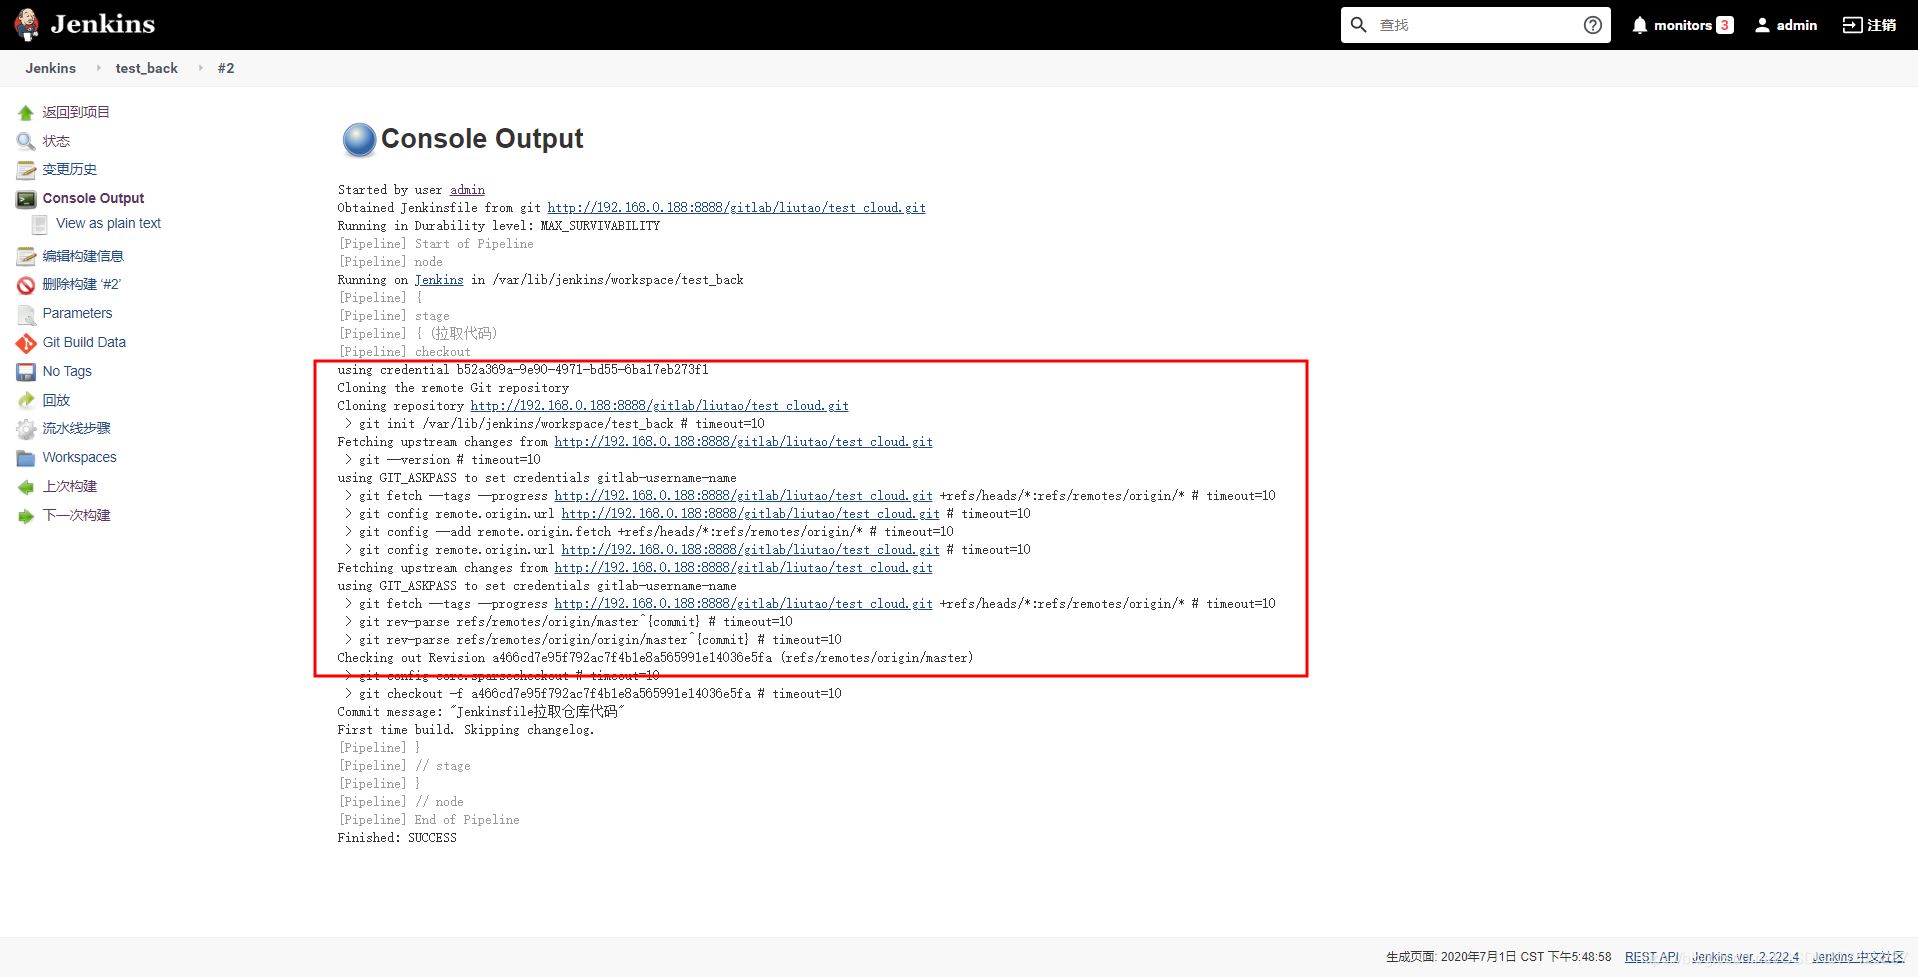The width and height of the screenshot is (1918, 977).
Task: Click the magnifier icon next to 状态
Action: click(x=26, y=142)
